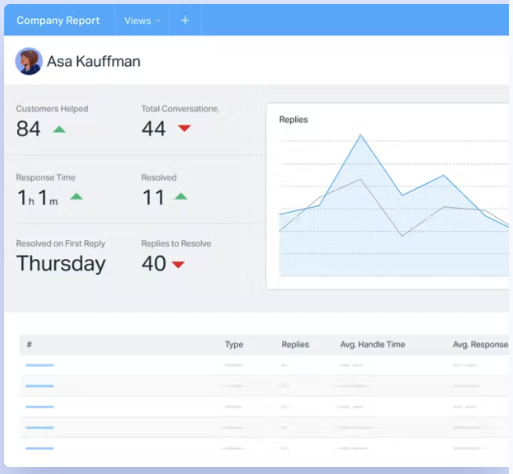
Task: Sort table by Type column header
Action: click(234, 344)
